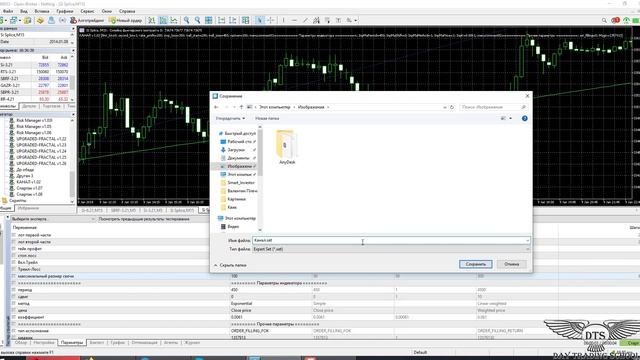Tick checkbox for 'коэффициент' parameter

tap(14, 317)
